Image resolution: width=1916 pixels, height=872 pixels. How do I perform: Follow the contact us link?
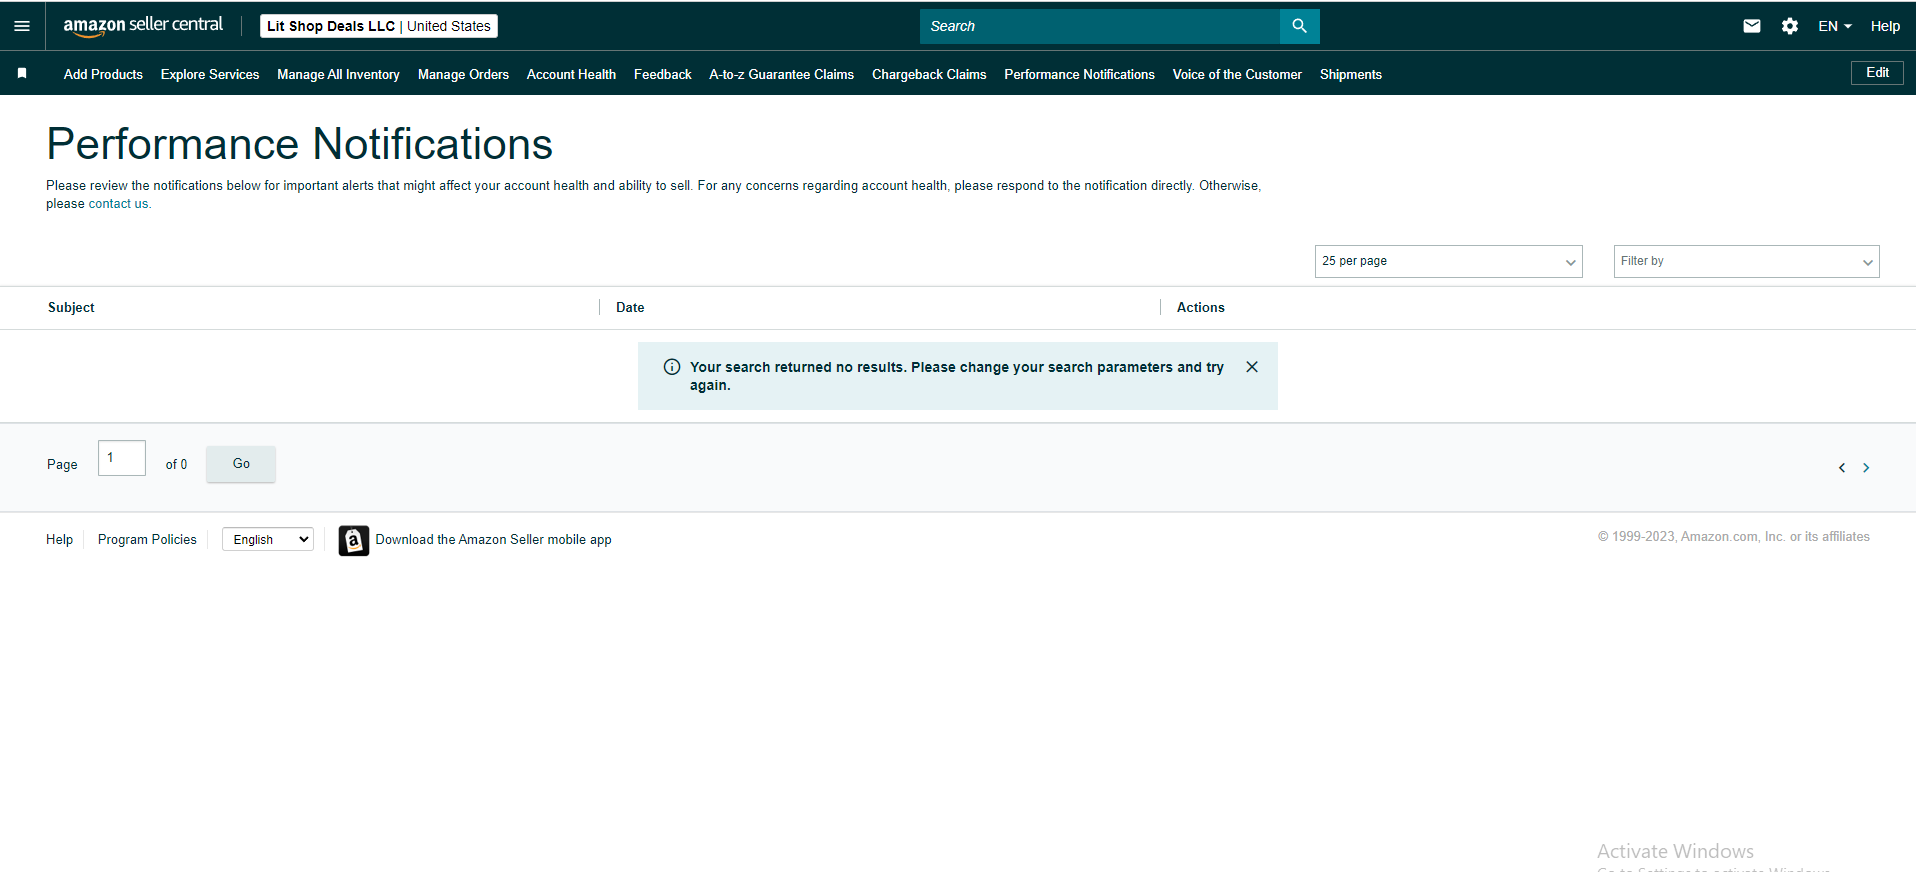point(118,204)
